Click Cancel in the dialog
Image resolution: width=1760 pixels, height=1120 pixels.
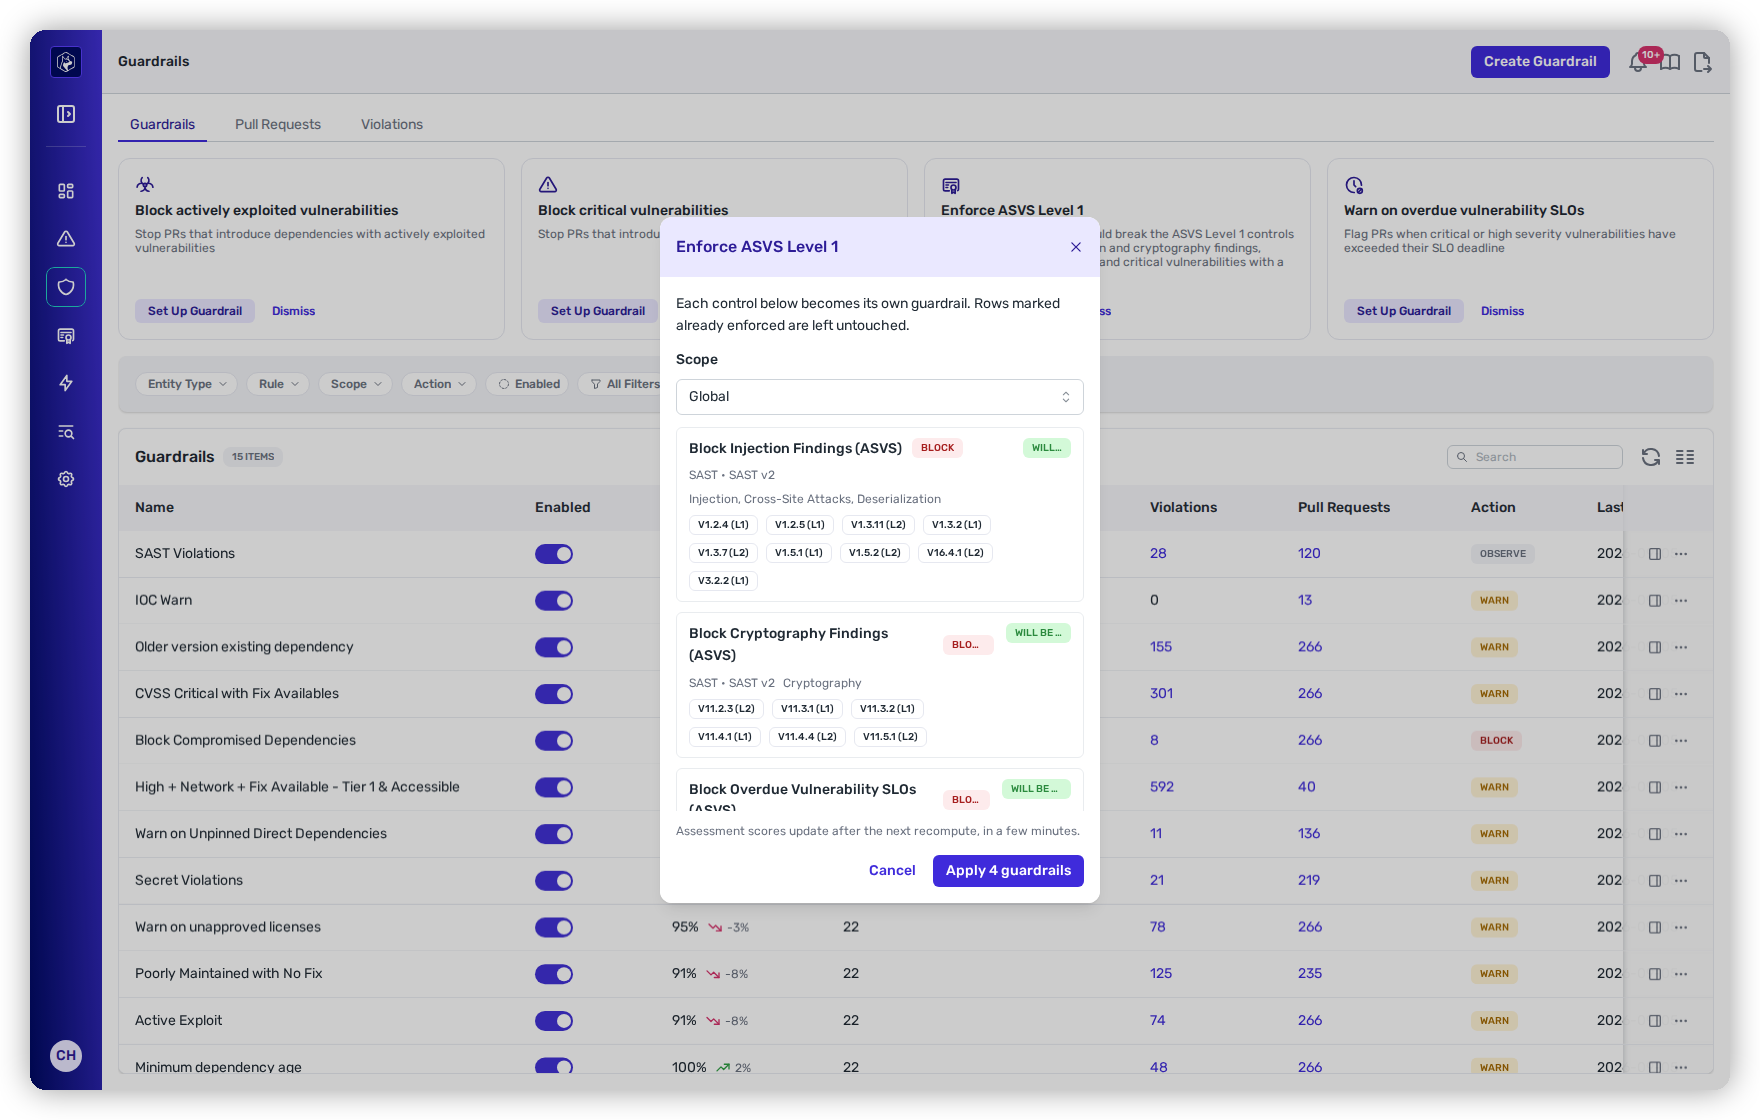[892, 871]
